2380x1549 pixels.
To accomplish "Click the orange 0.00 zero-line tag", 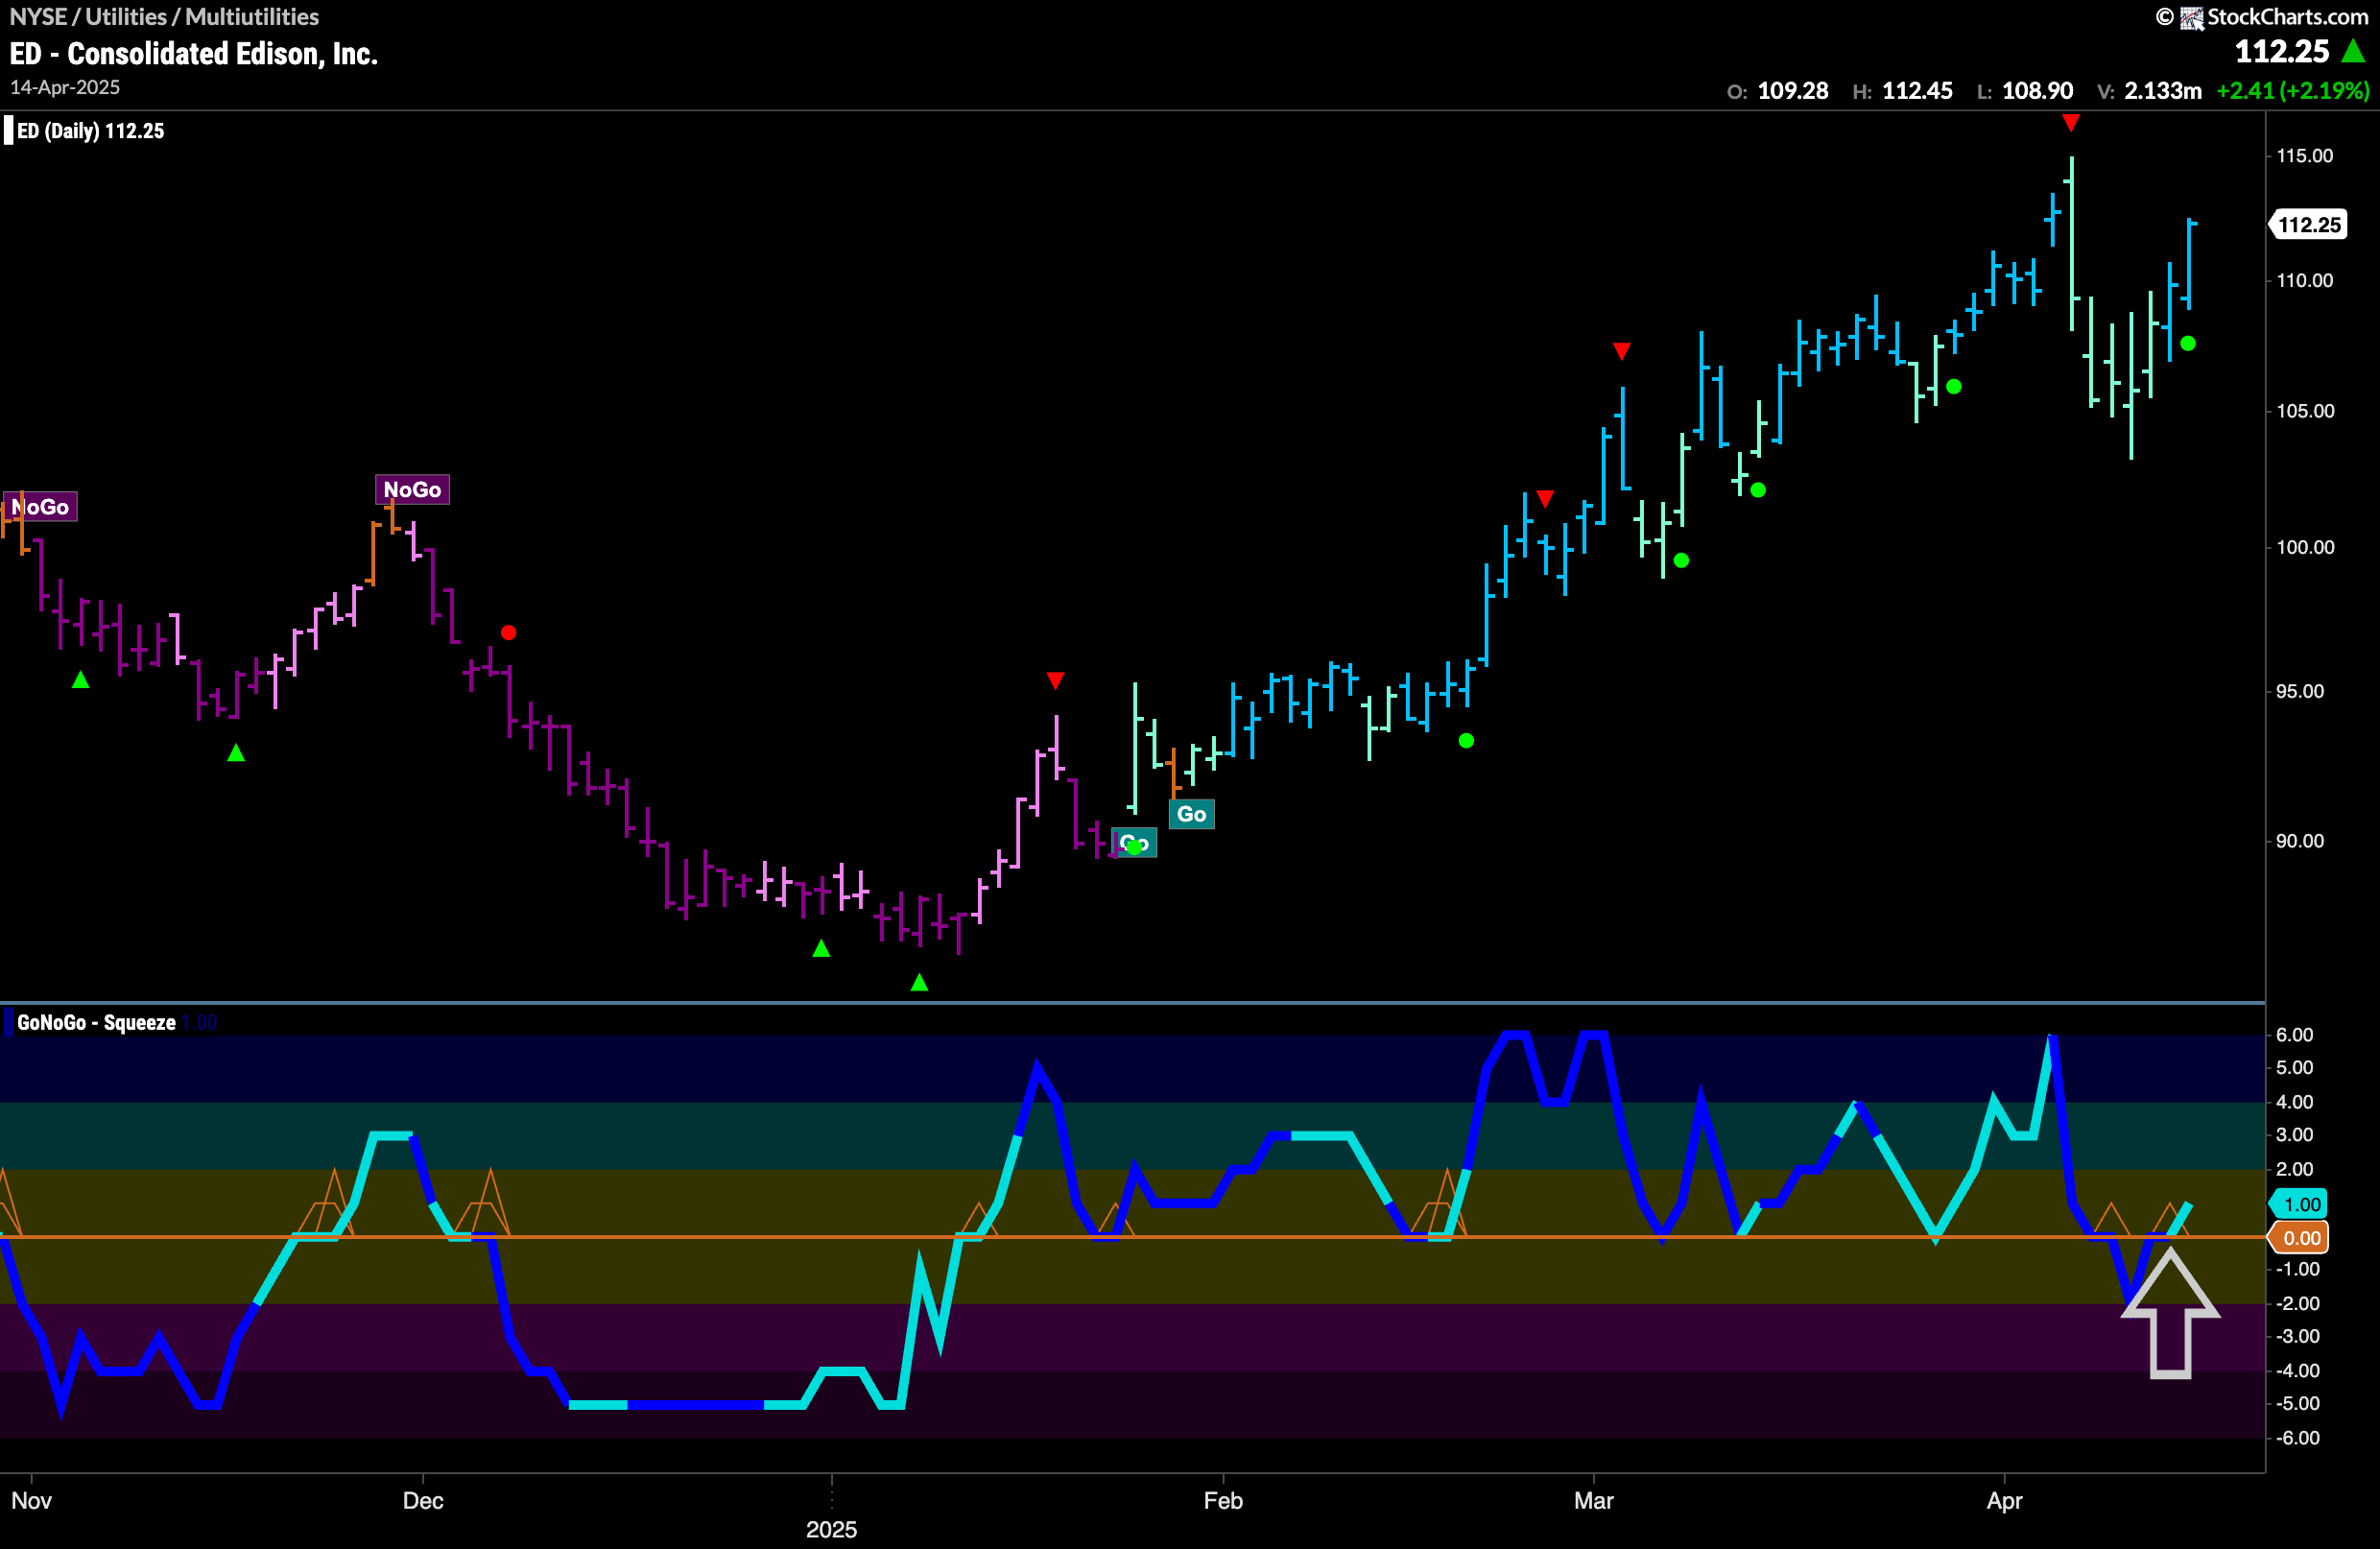I will pos(2299,1238).
